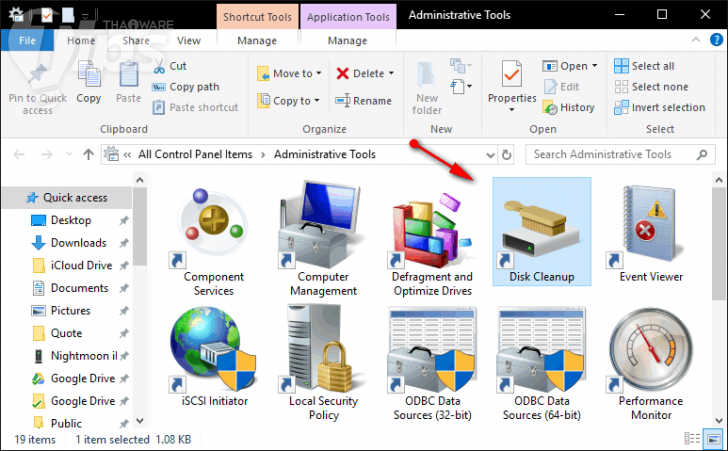Click All Control Panel Items breadcrumb

click(195, 154)
